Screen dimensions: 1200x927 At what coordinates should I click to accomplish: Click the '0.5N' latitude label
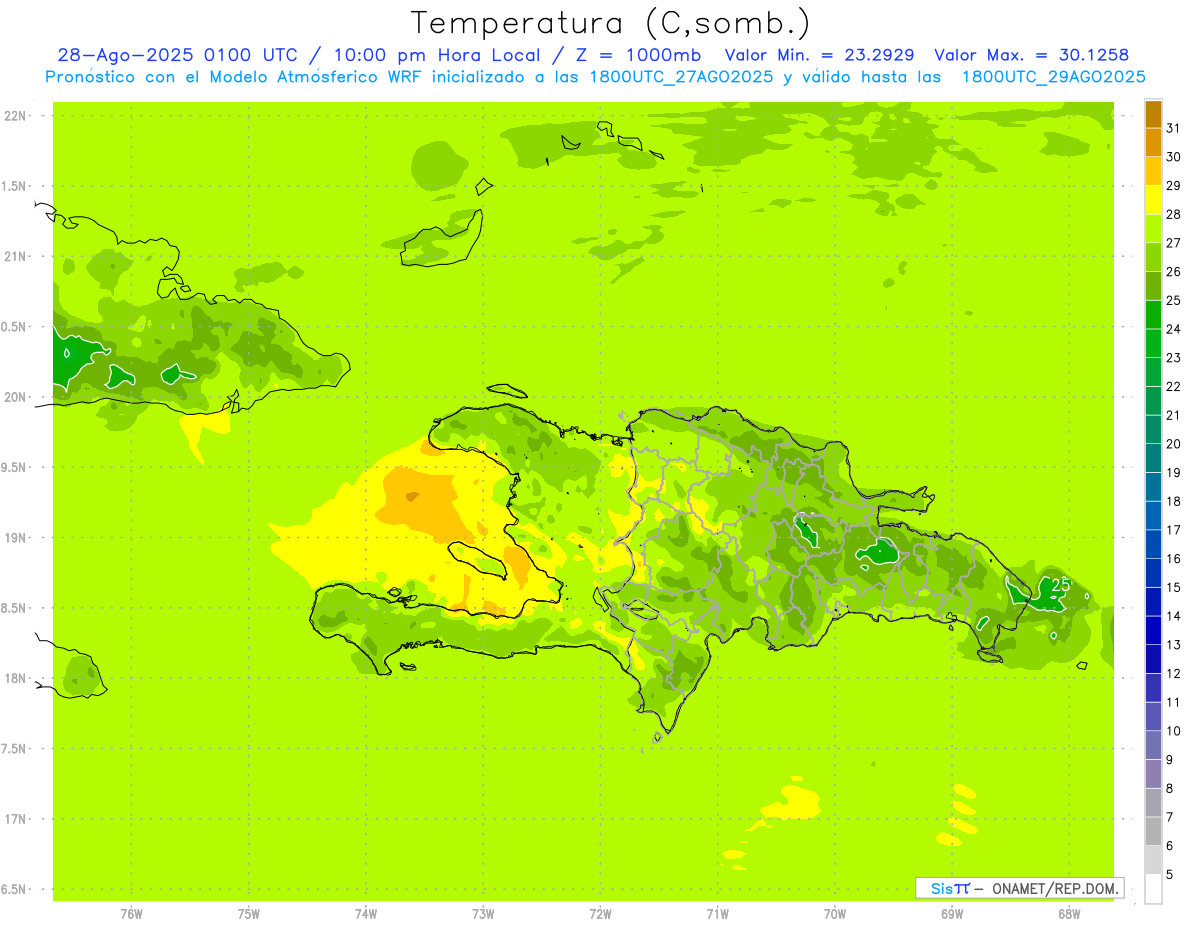(15, 327)
